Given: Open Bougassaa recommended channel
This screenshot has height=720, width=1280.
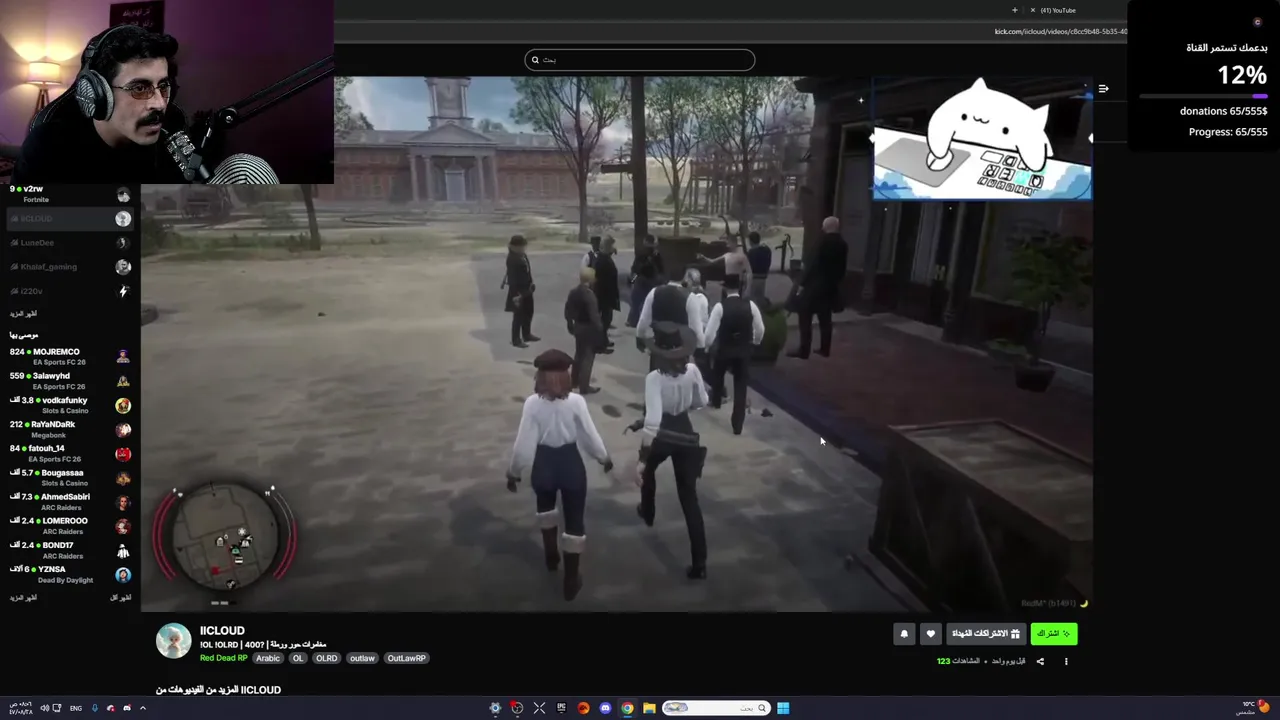Looking at the screenshot, I should click(x=70, y=477).
